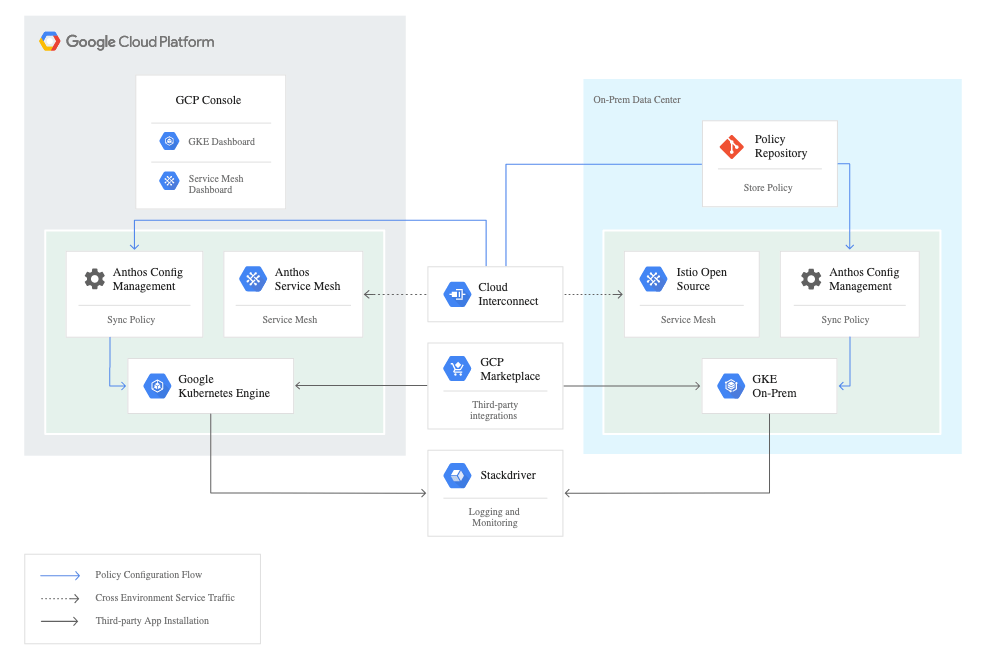Click the "Google Kubernetes Engine" title

(224, 386)
